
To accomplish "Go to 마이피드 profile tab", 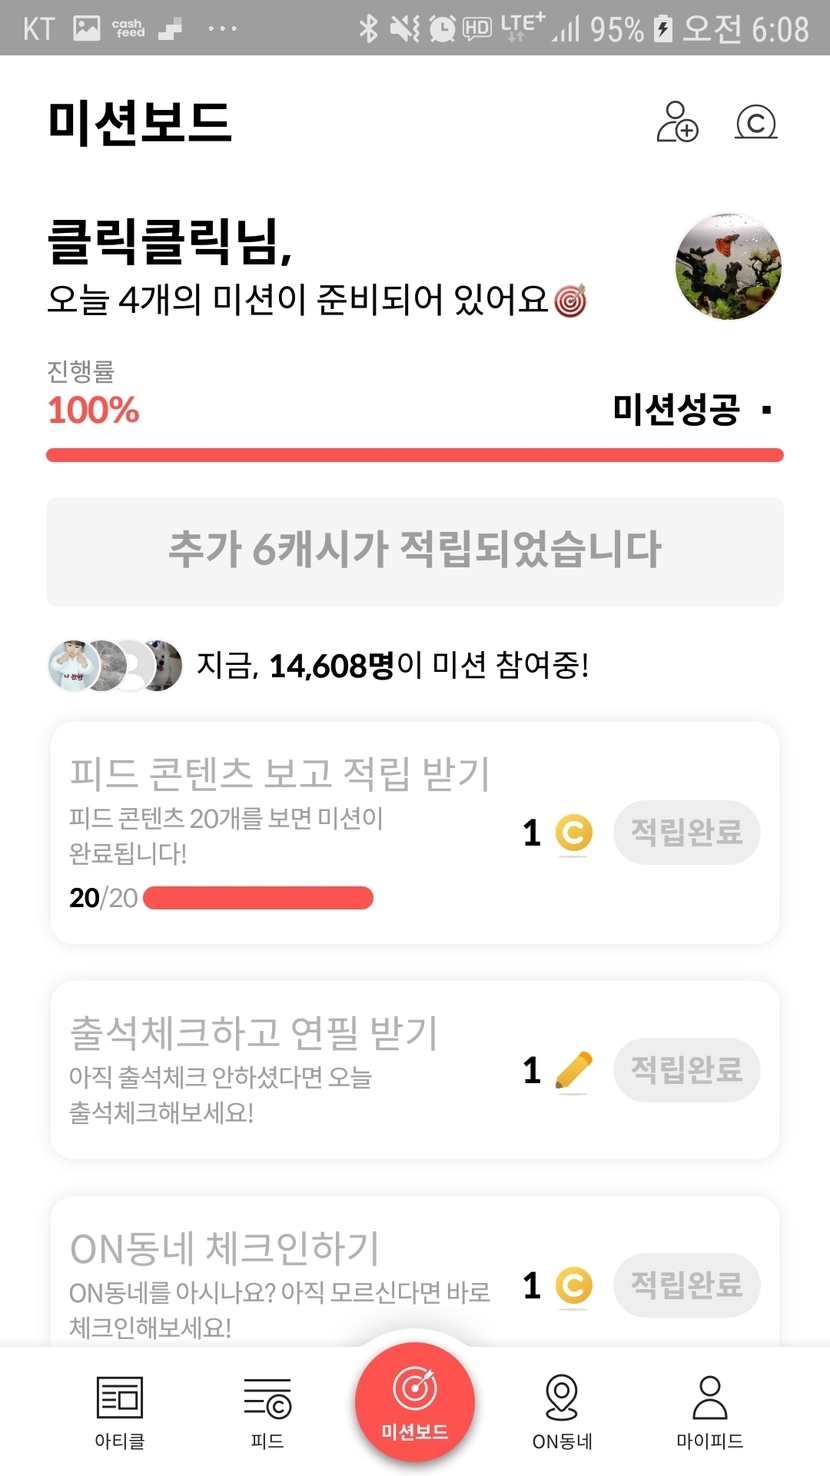I will tap(709, 1411).
